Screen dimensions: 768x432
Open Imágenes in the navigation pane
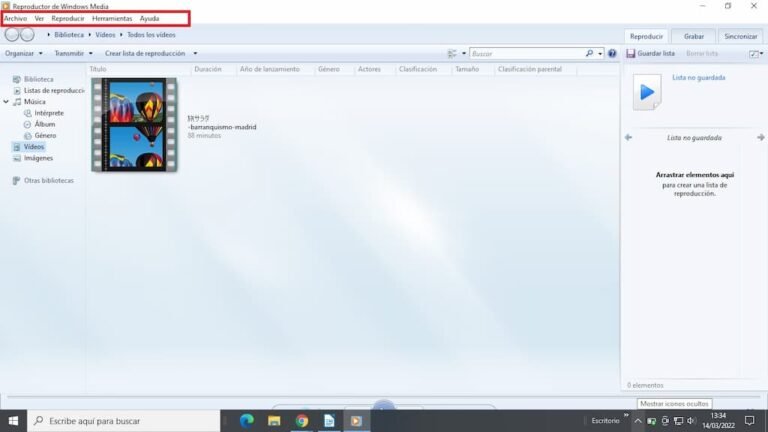[38, 158]
